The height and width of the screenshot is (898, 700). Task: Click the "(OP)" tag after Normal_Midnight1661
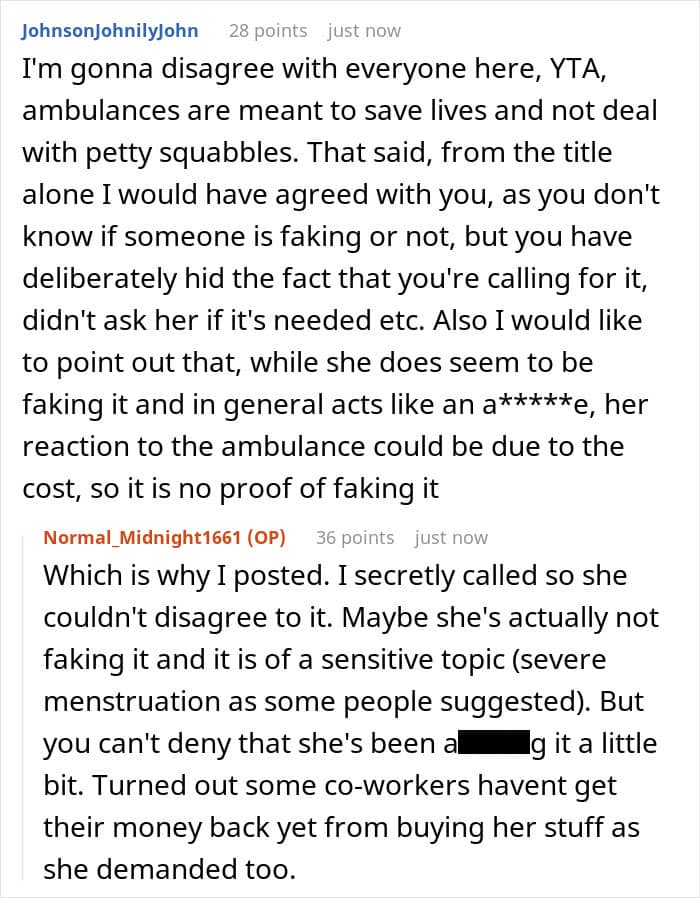coord(266,537)
